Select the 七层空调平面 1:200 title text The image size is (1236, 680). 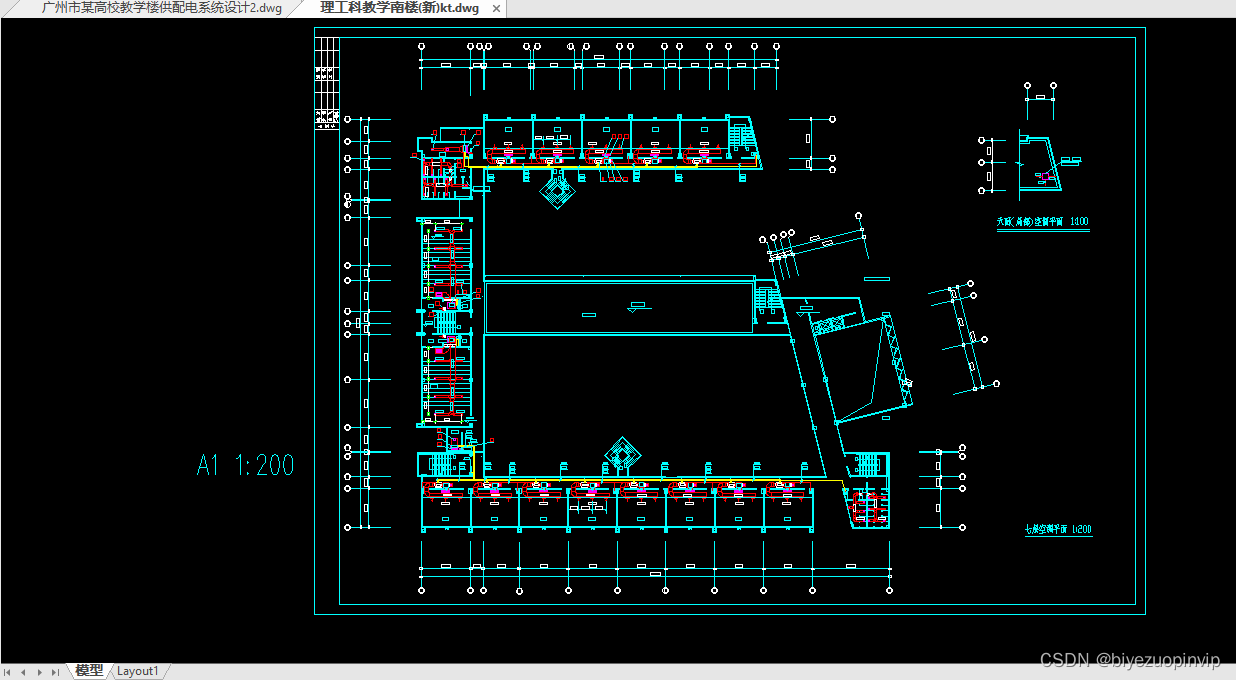pyautogui.click(x=1058, y=530)
